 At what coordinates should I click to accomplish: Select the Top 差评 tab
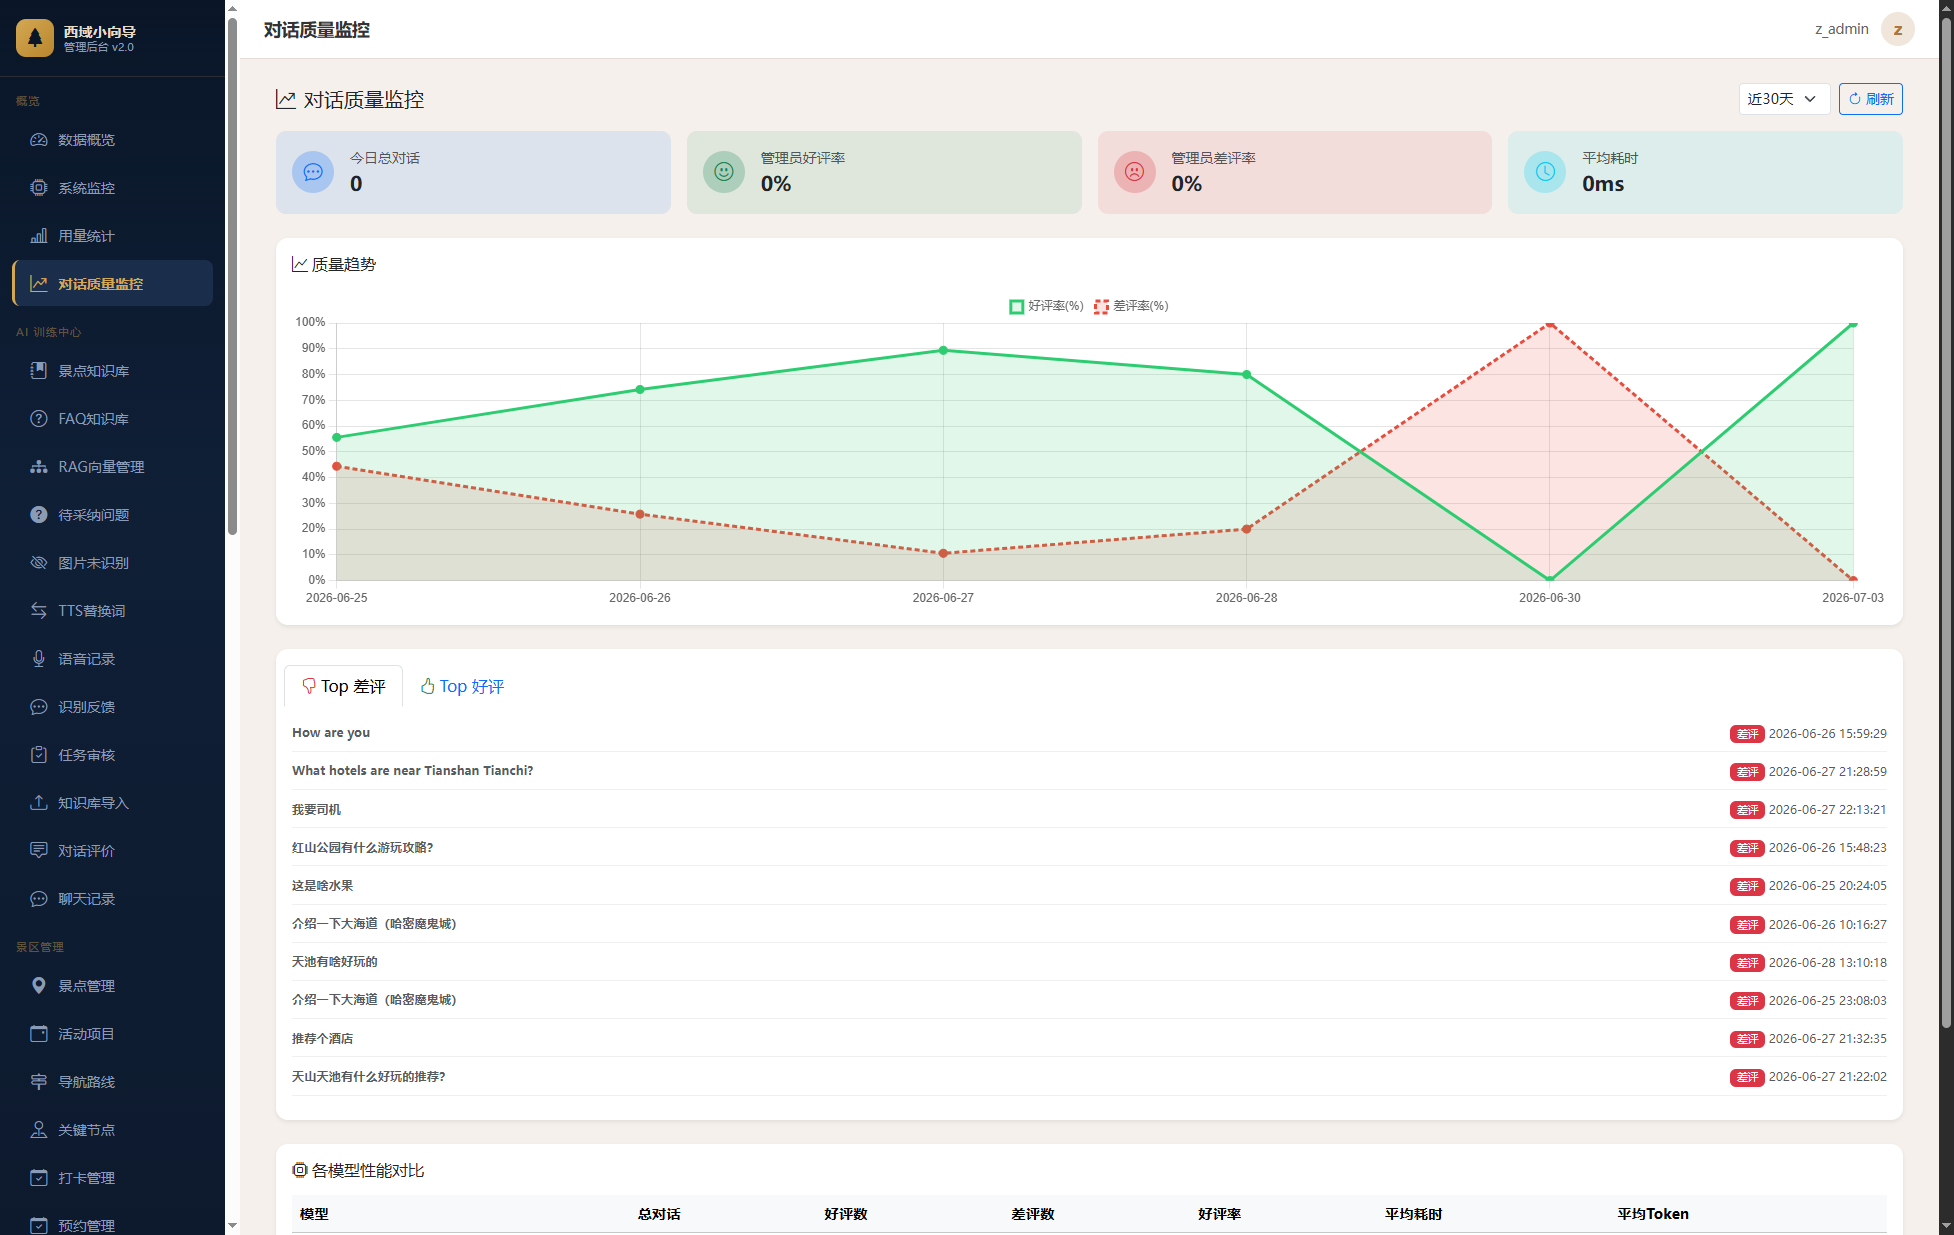pos(343,686)
